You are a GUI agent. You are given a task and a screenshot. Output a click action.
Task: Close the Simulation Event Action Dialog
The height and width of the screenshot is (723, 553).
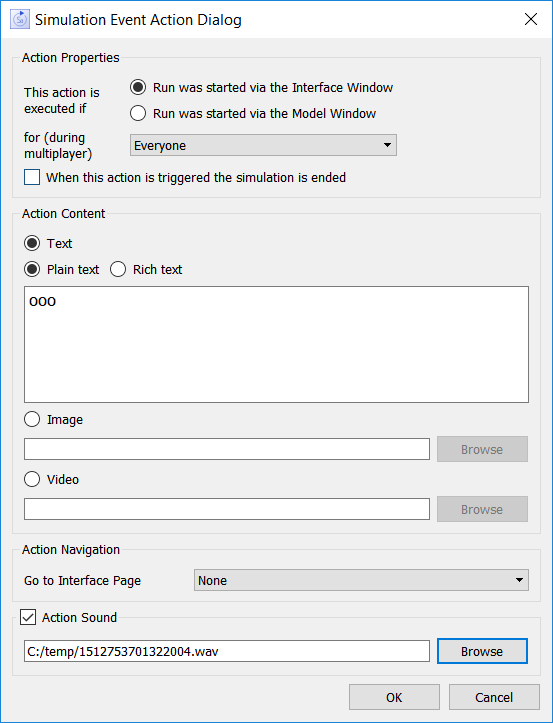531,19
